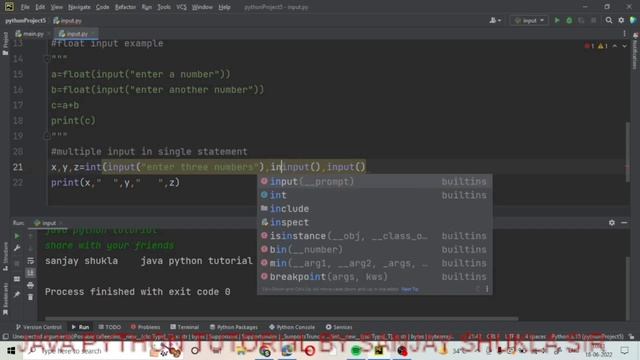The image size is (640, 360).
Task: Open Windows notification center icon
Action: (624, 351)
